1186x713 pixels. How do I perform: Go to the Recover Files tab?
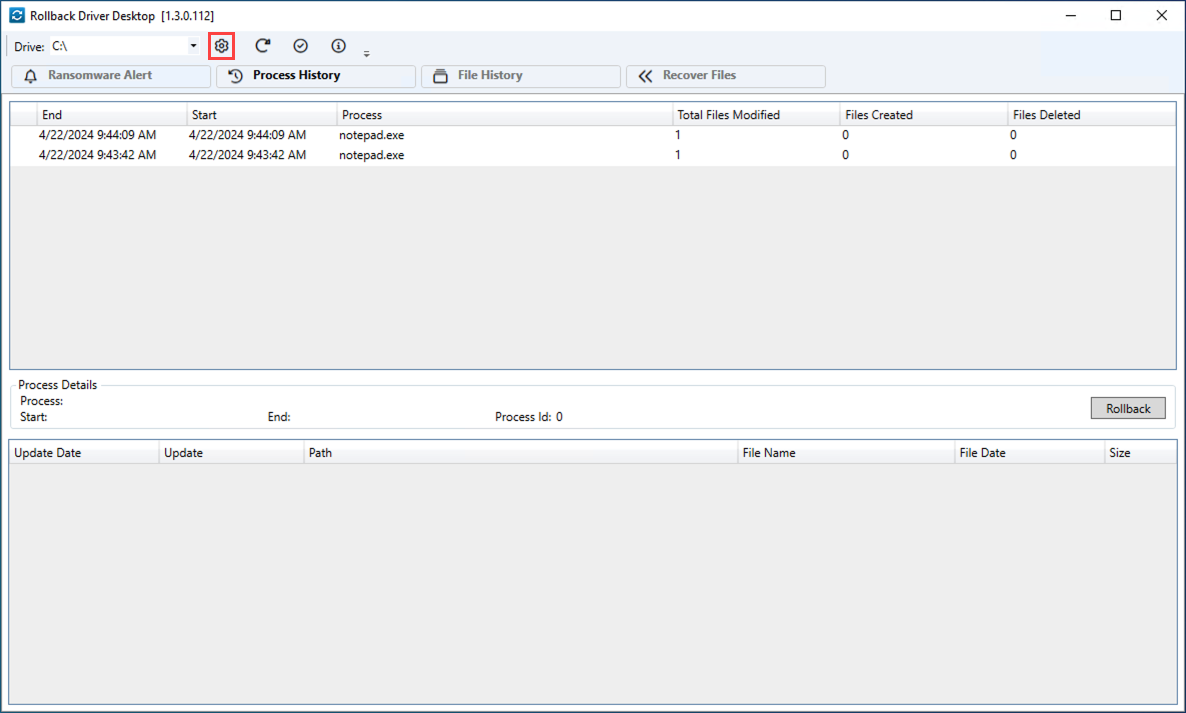pyautogui.click(x=726, y=76)
